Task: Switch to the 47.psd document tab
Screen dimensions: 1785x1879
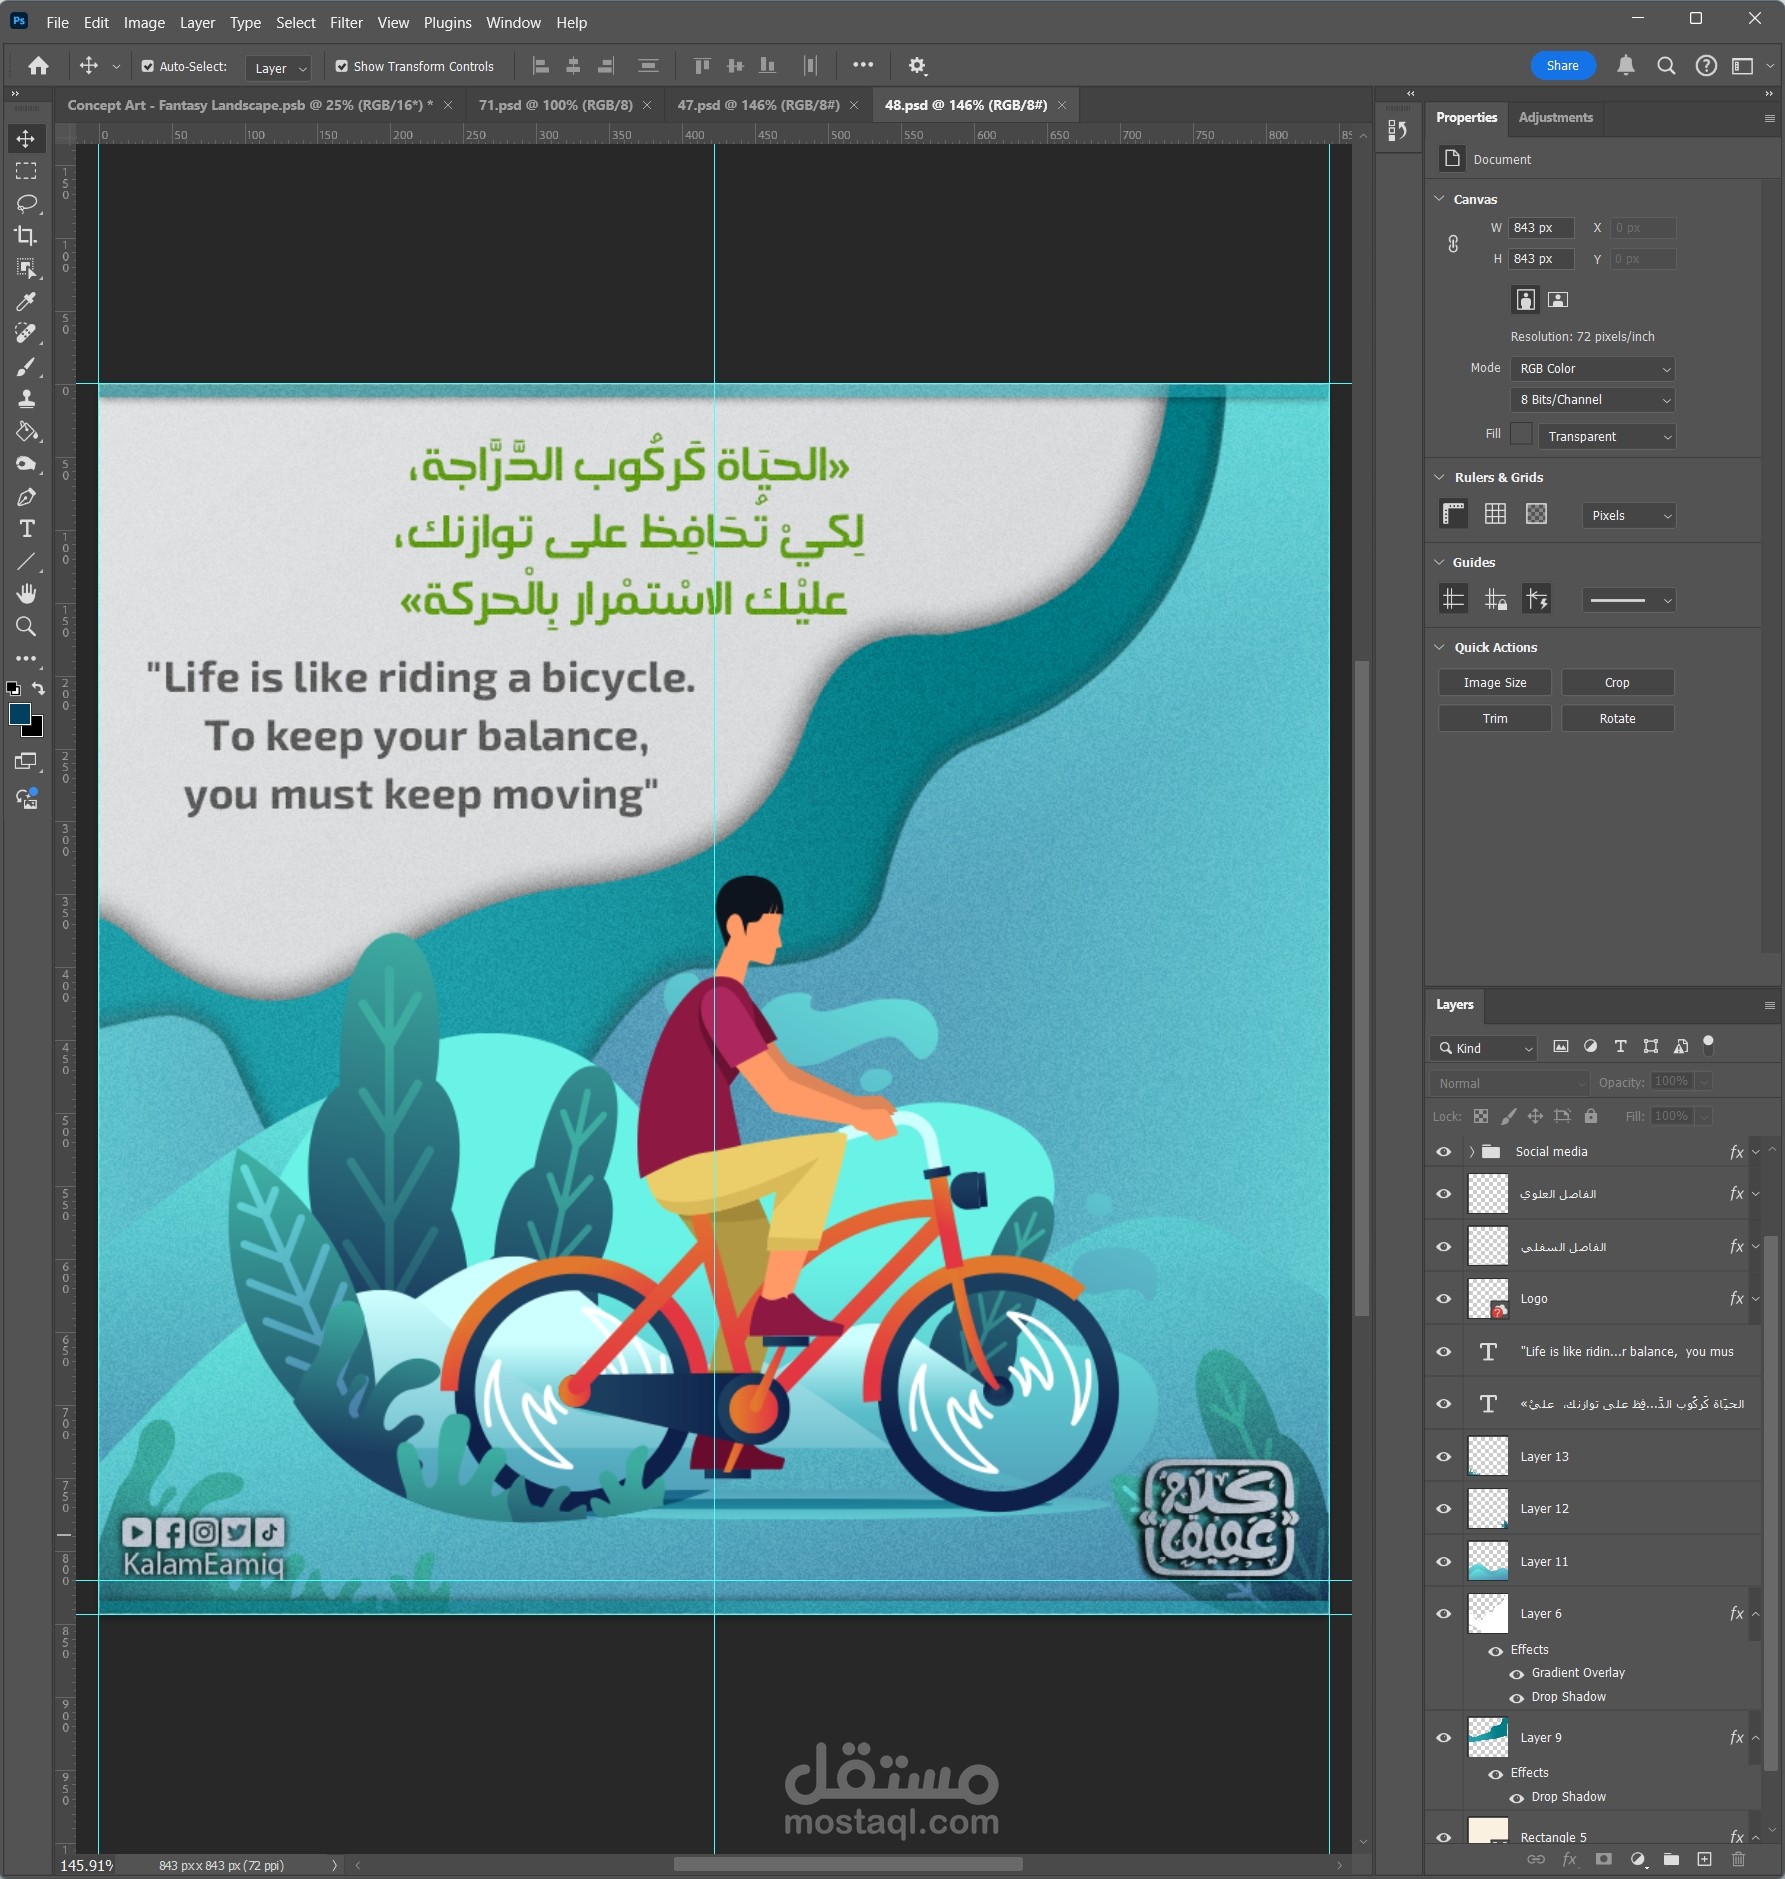Action: (x=757, y=105)
